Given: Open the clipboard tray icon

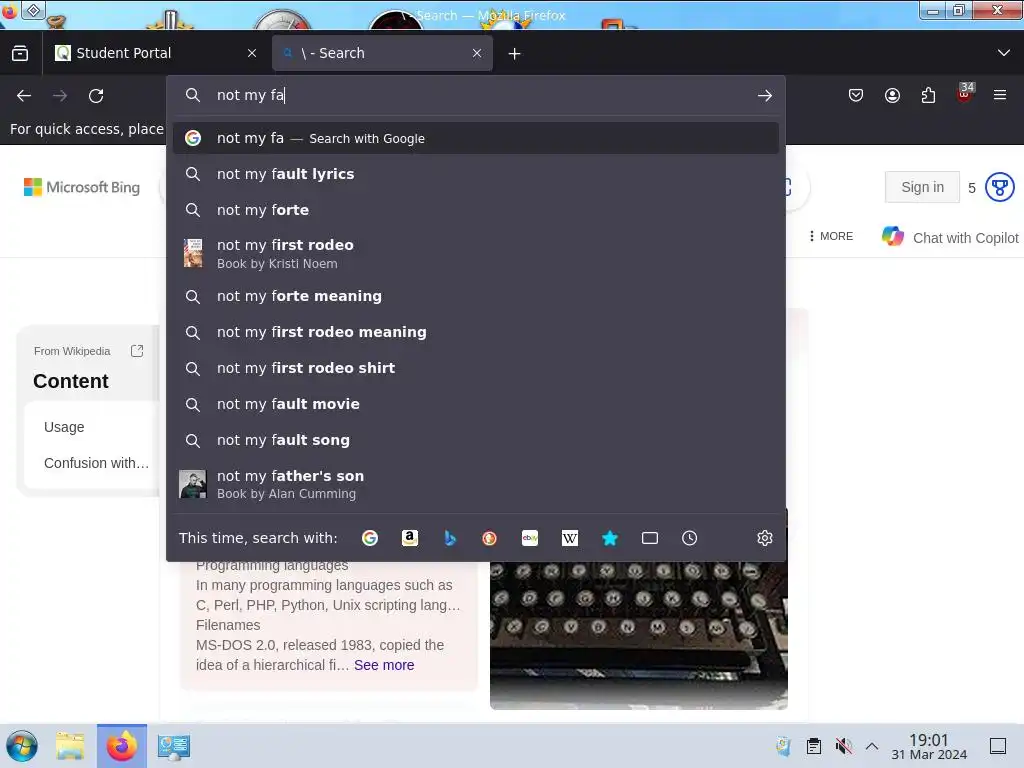Looking at the screenshot, I should [x=814, y=746].
